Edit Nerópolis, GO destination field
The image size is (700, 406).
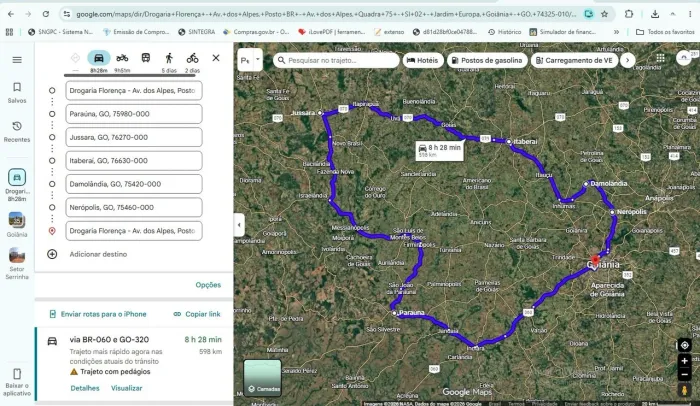point(133,207)
